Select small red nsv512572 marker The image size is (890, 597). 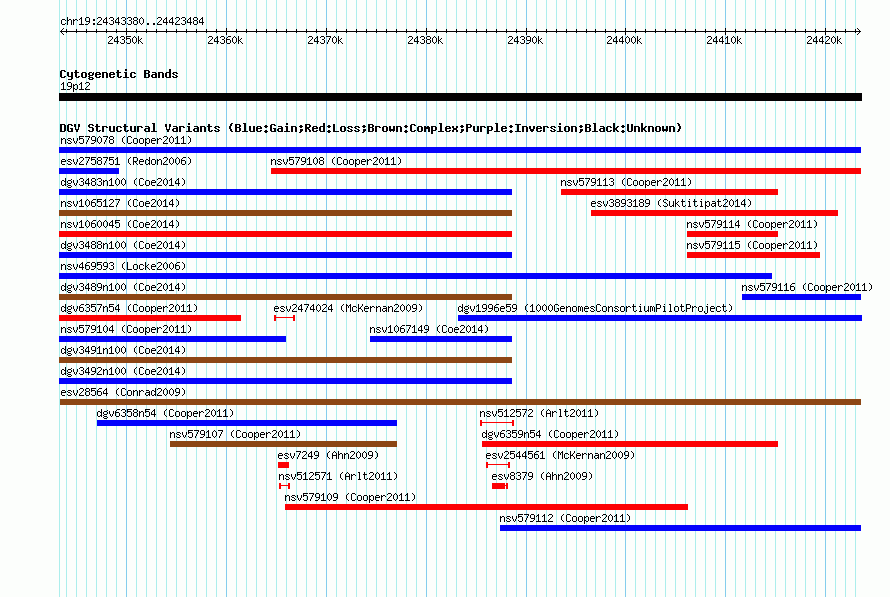point(497,423)
